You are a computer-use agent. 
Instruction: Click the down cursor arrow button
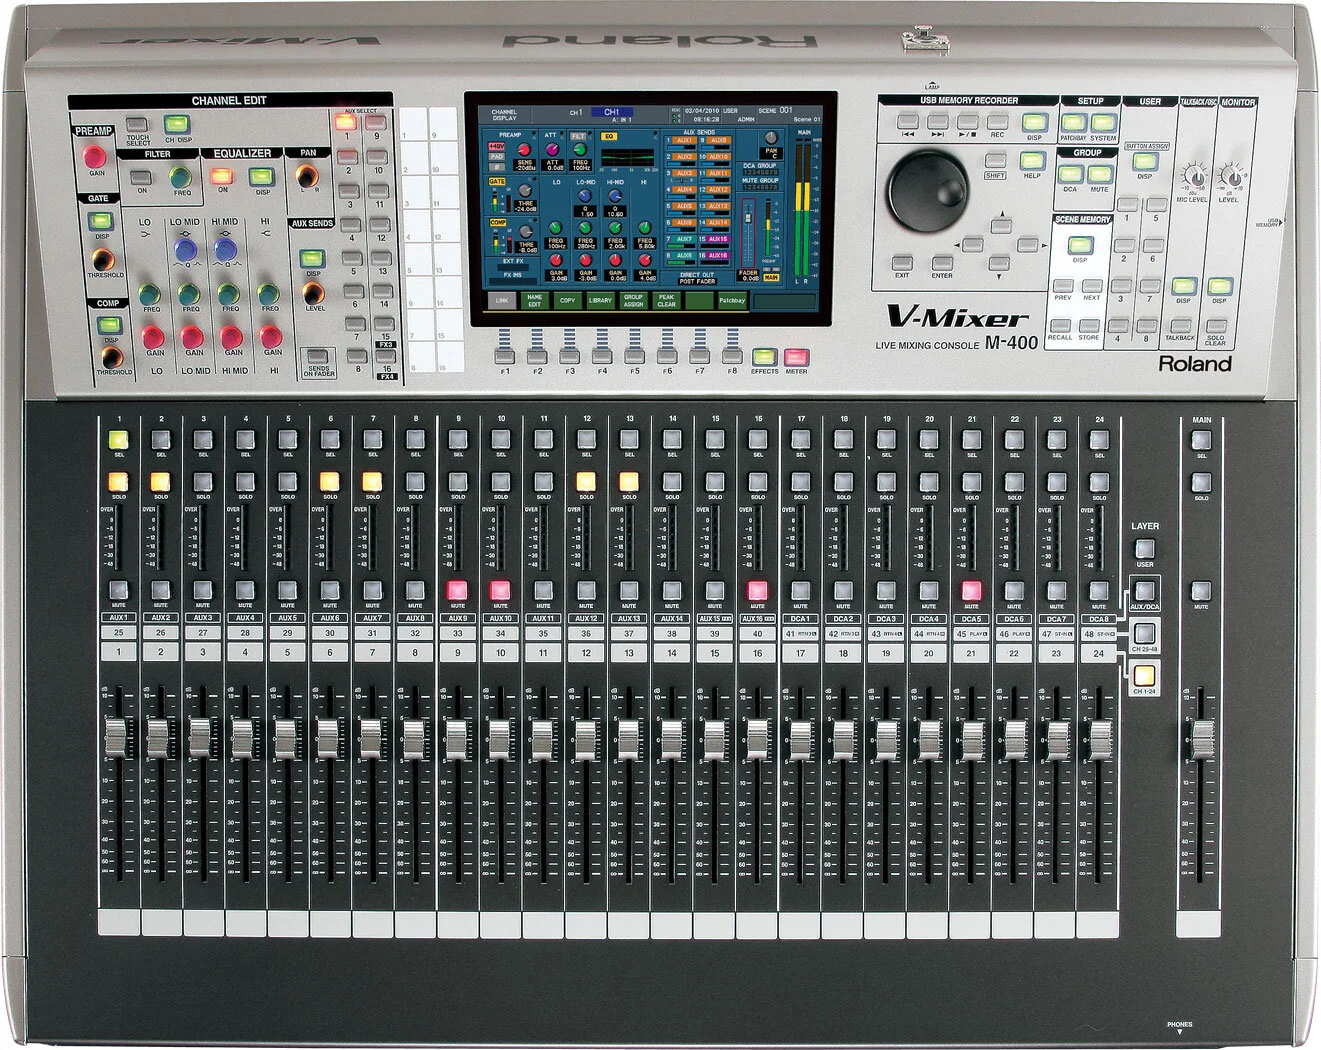point(999,265)
